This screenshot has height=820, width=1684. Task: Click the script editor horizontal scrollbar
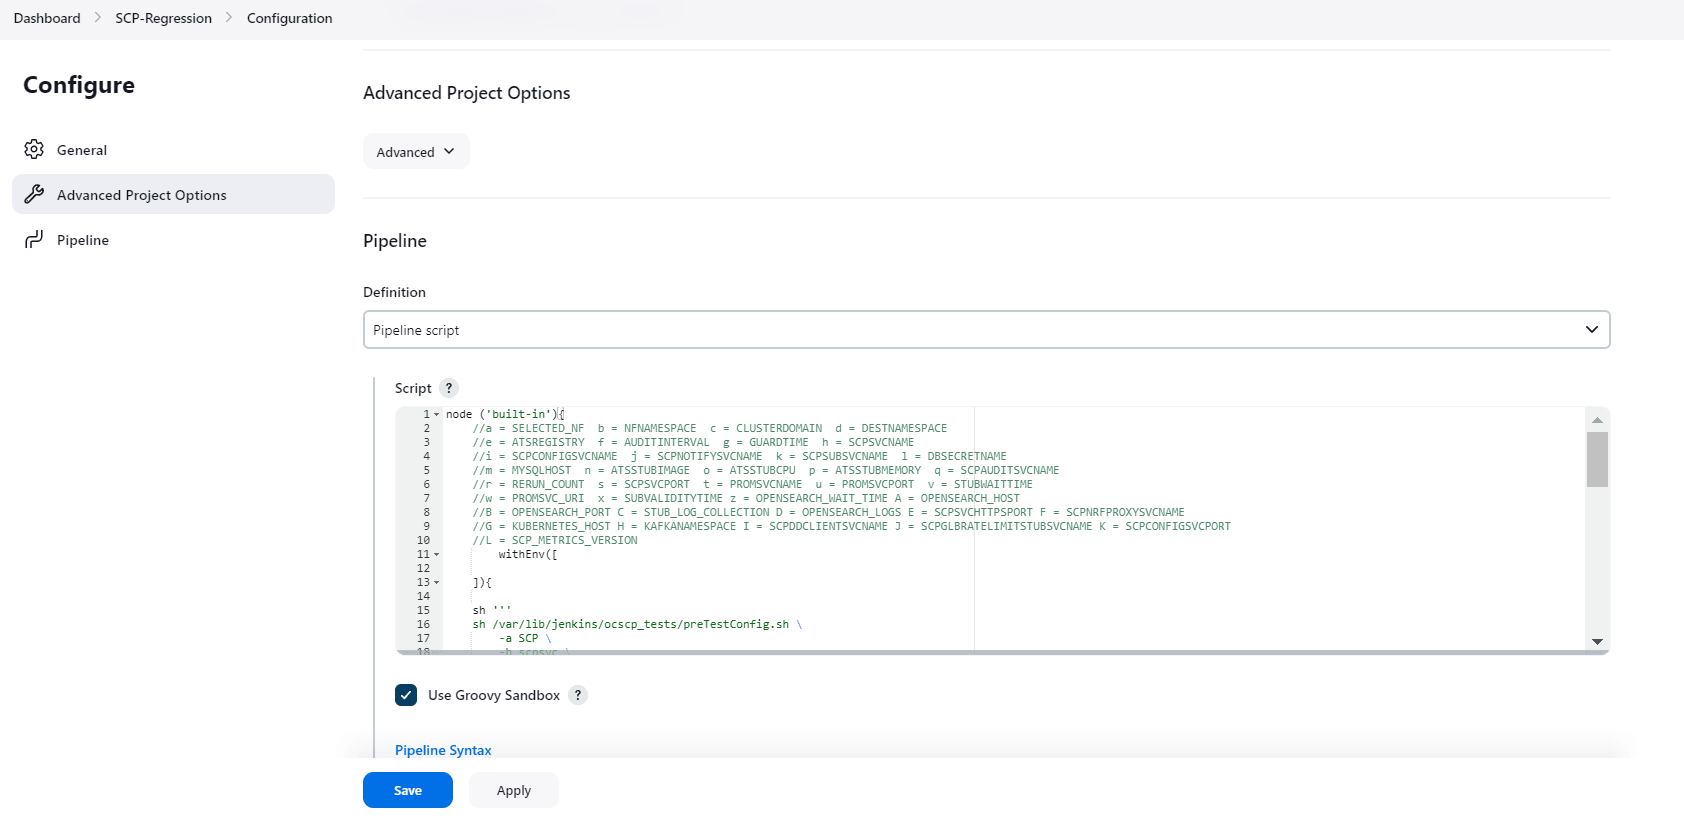tap(1002, 652)
